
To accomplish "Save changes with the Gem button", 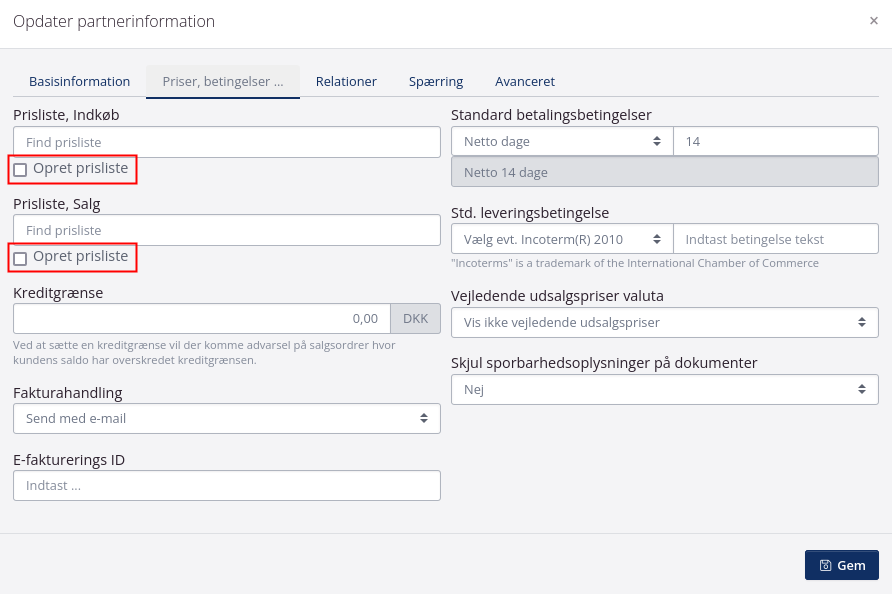I will [841, 565].
